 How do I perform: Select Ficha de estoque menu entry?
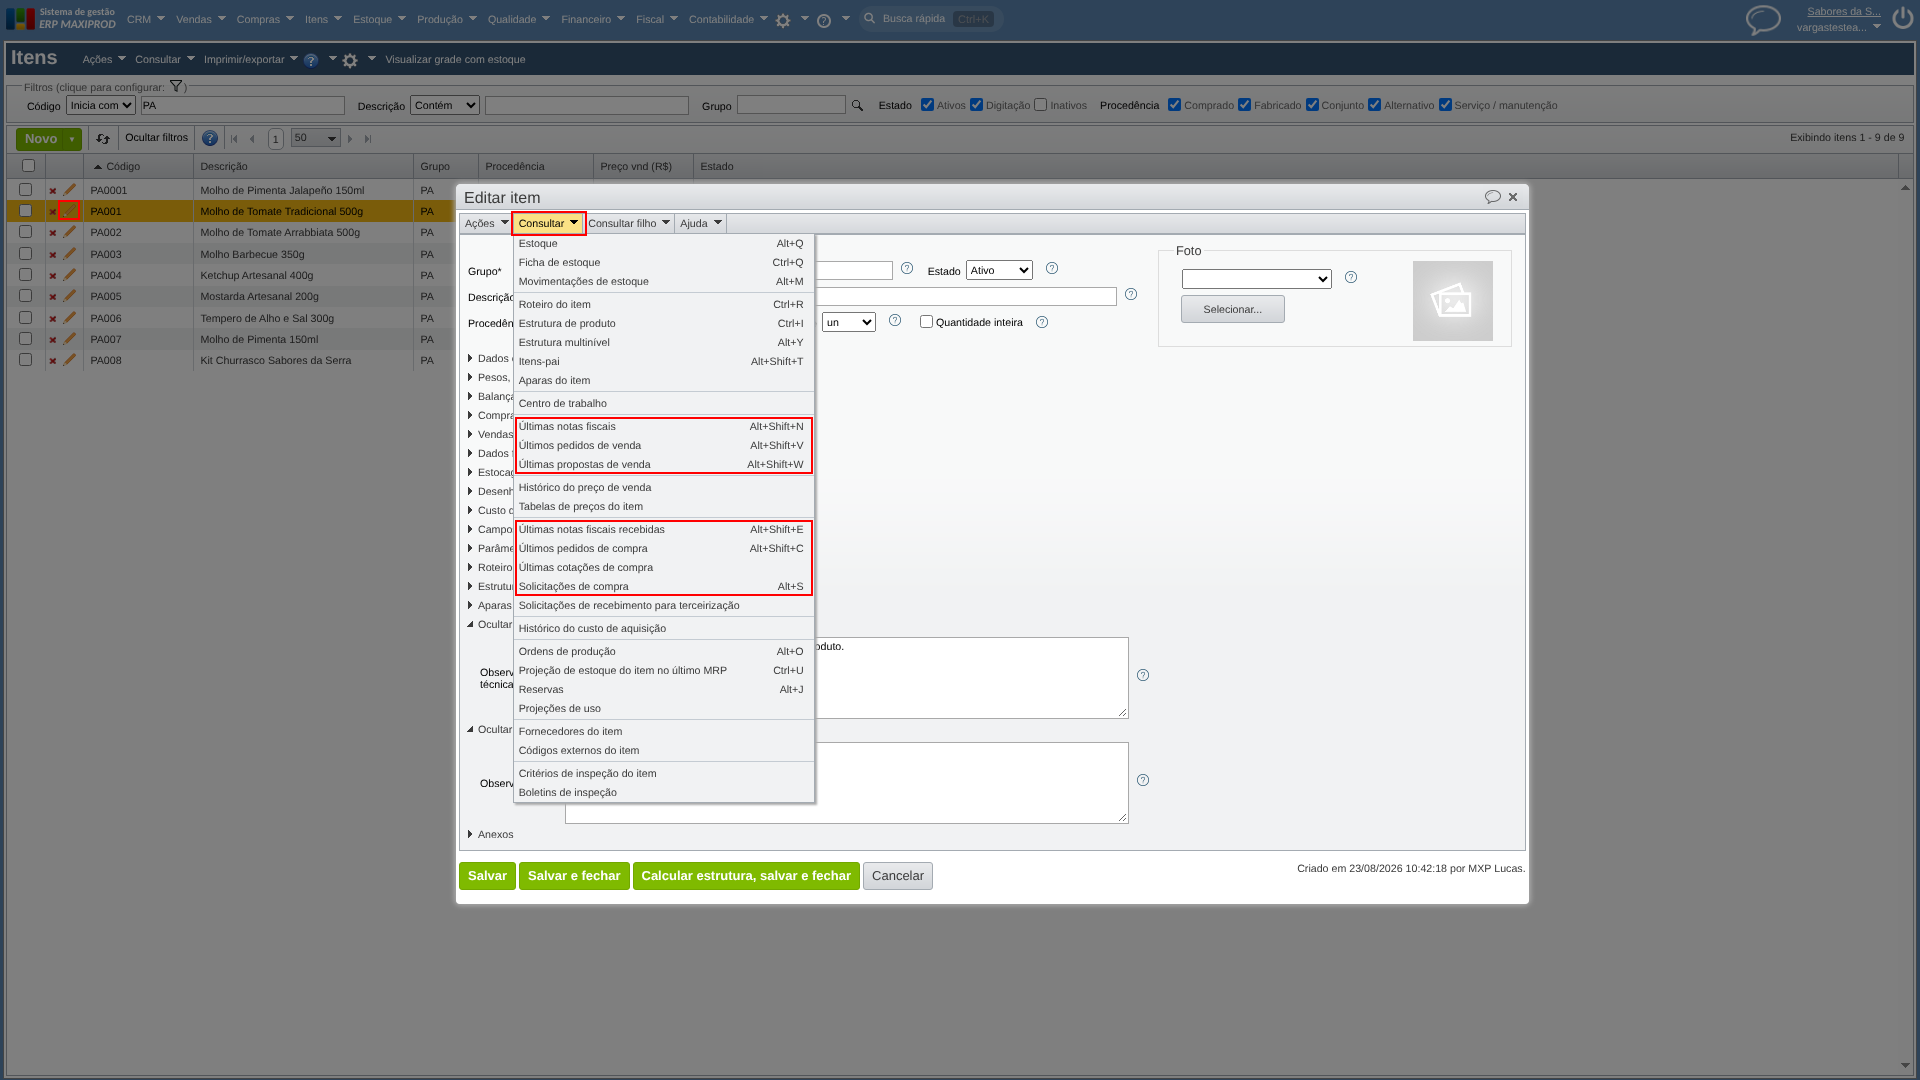(x=663, y=263)
